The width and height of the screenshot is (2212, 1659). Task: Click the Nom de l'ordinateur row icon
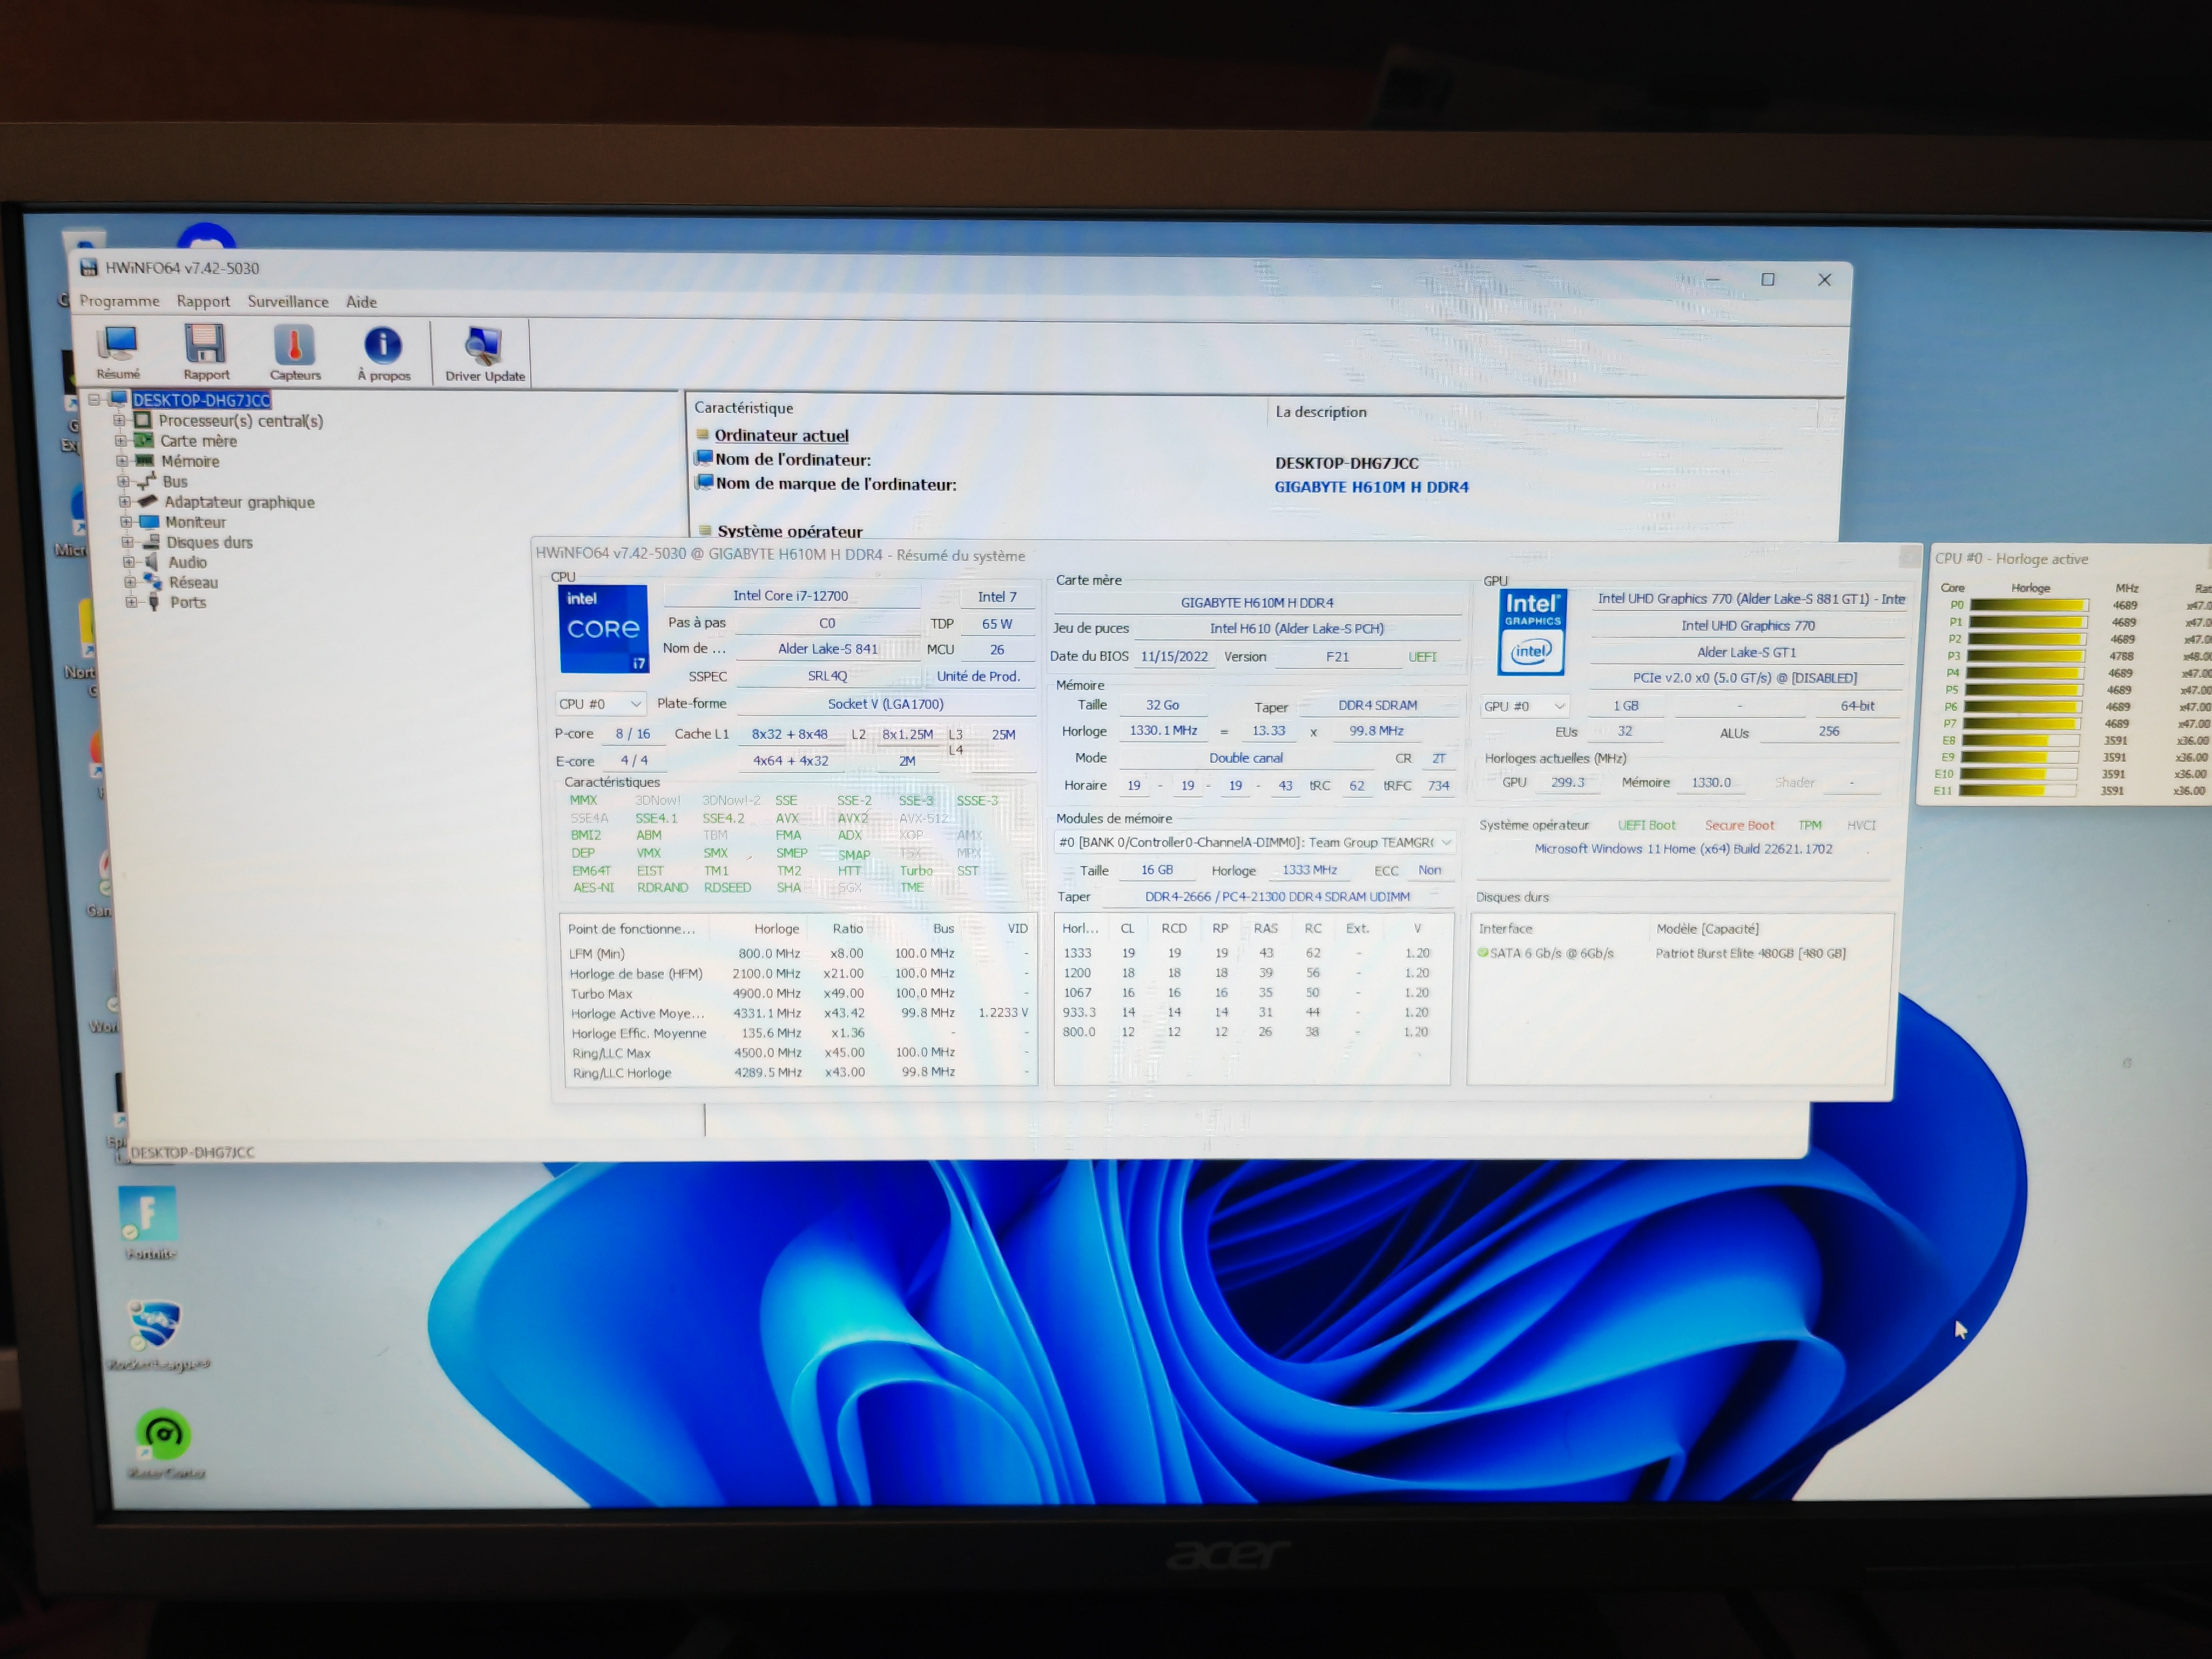(704, 459)
